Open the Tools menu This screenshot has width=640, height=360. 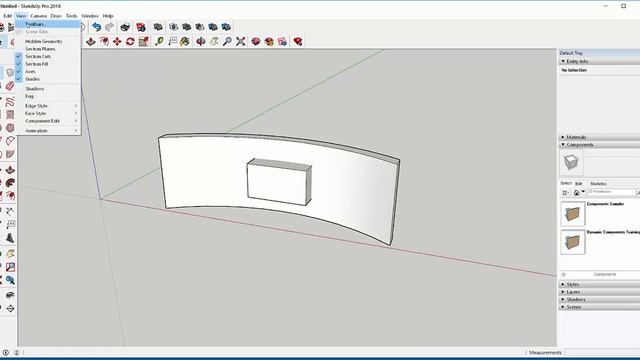pos(71,16)
